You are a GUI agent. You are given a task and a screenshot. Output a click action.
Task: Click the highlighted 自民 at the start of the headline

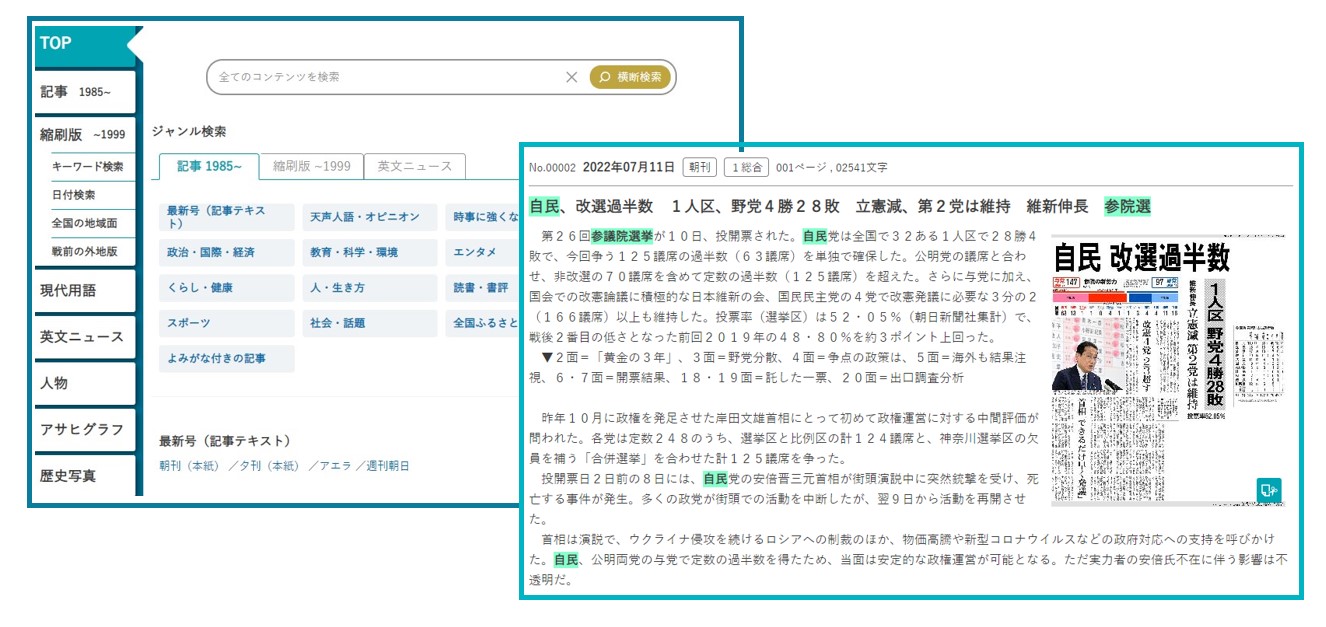tap(544, 207)
